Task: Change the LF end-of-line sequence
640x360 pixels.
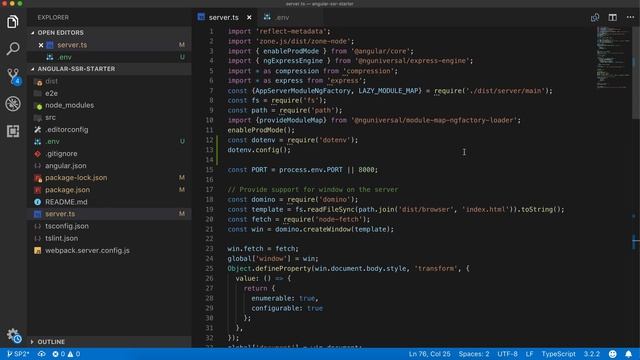Action: [529, 354]
